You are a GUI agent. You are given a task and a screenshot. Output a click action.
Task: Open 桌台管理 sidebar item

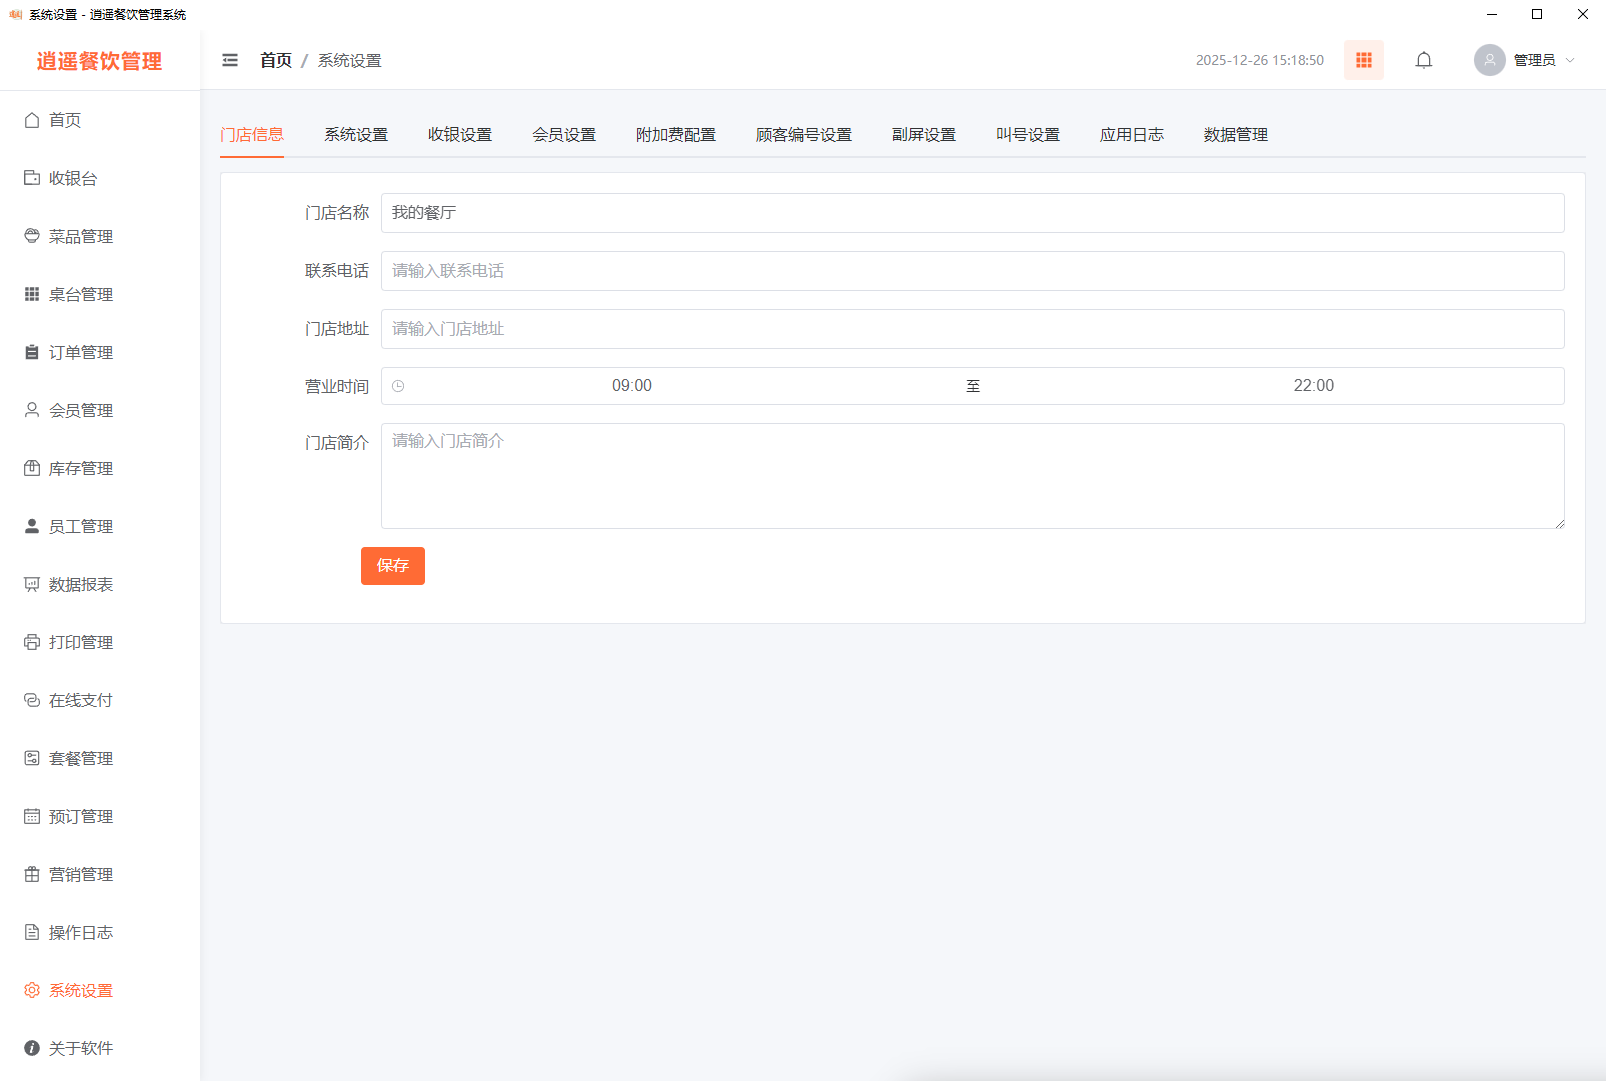point(80,294)
